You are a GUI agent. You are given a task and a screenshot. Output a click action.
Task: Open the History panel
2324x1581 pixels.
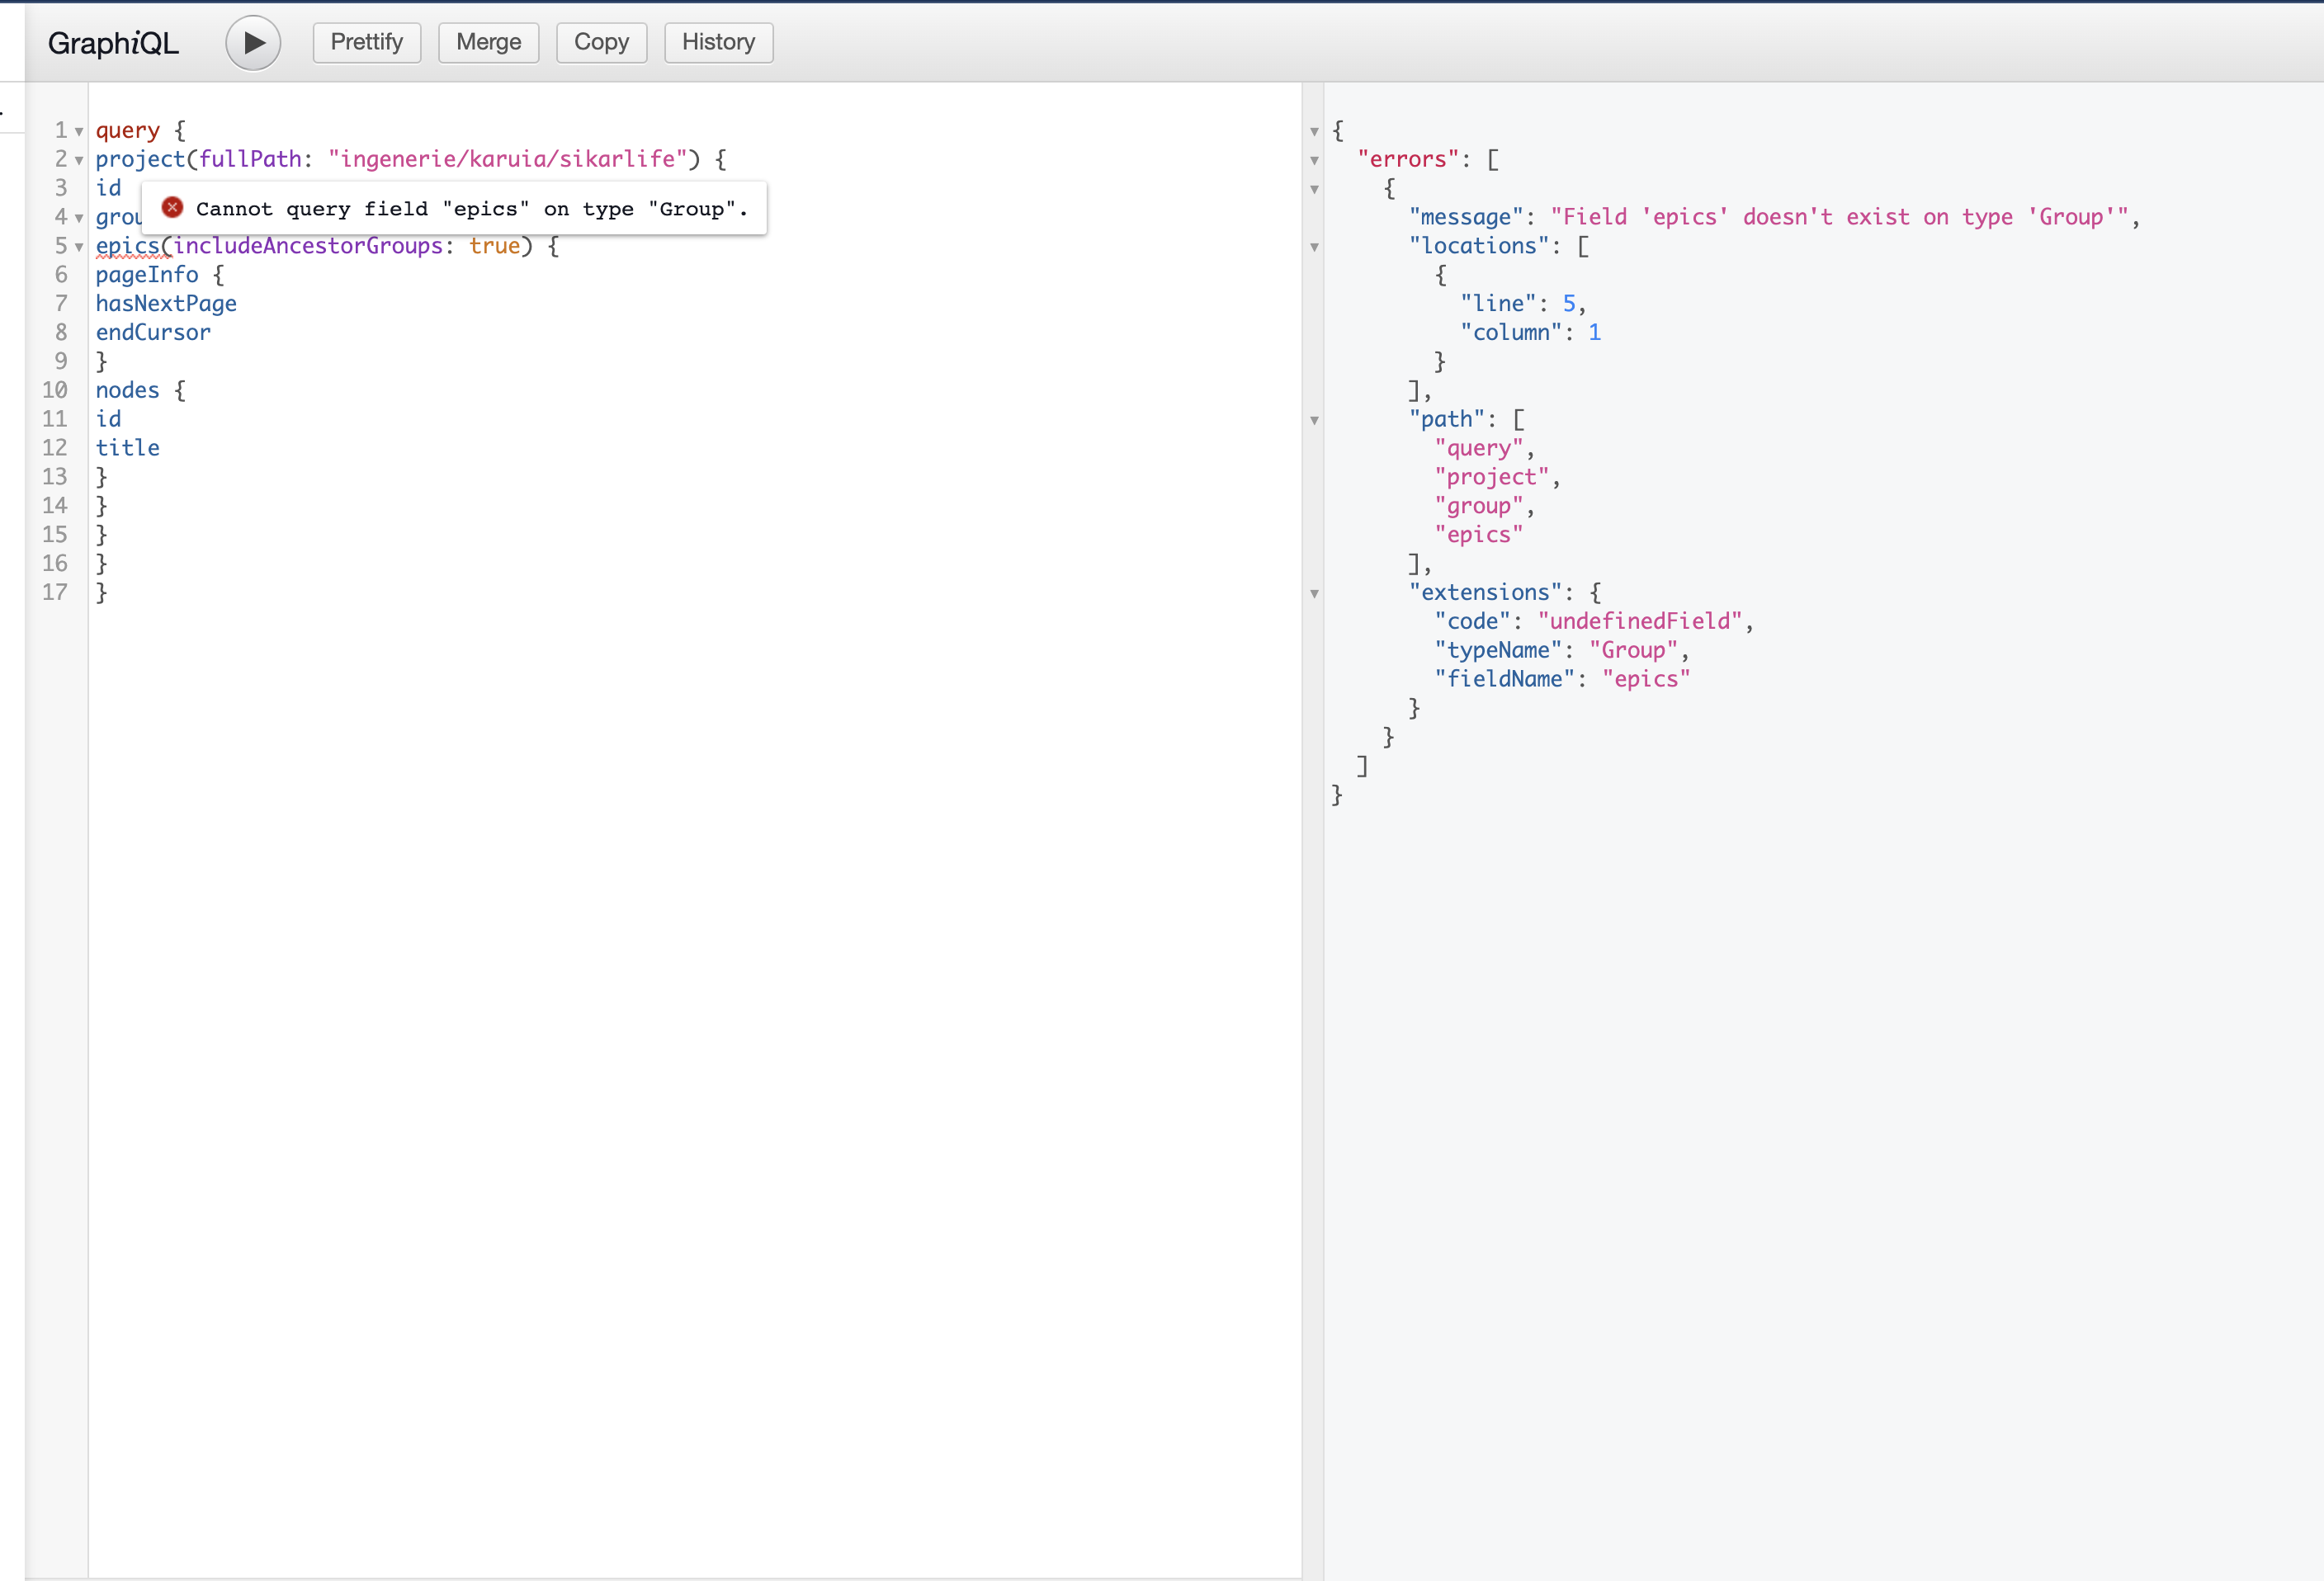coord(718,43)
